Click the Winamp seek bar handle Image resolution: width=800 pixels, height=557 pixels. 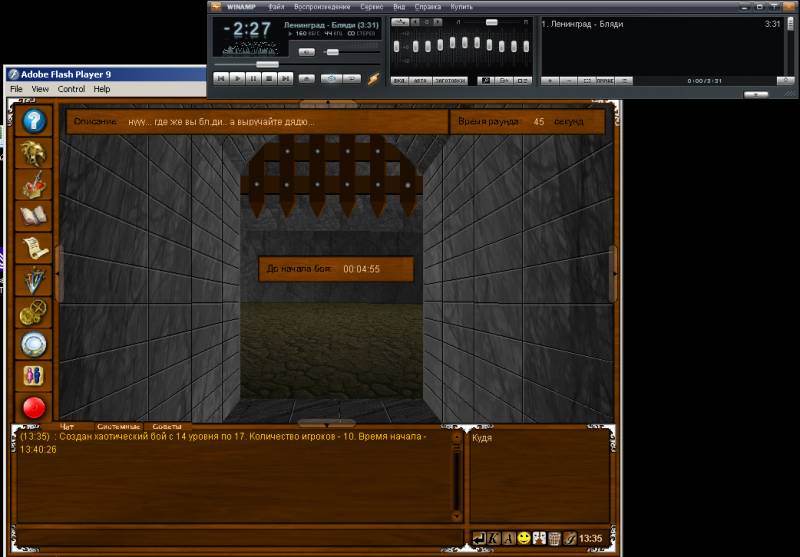pyautogui.click(x=267, y=65)
